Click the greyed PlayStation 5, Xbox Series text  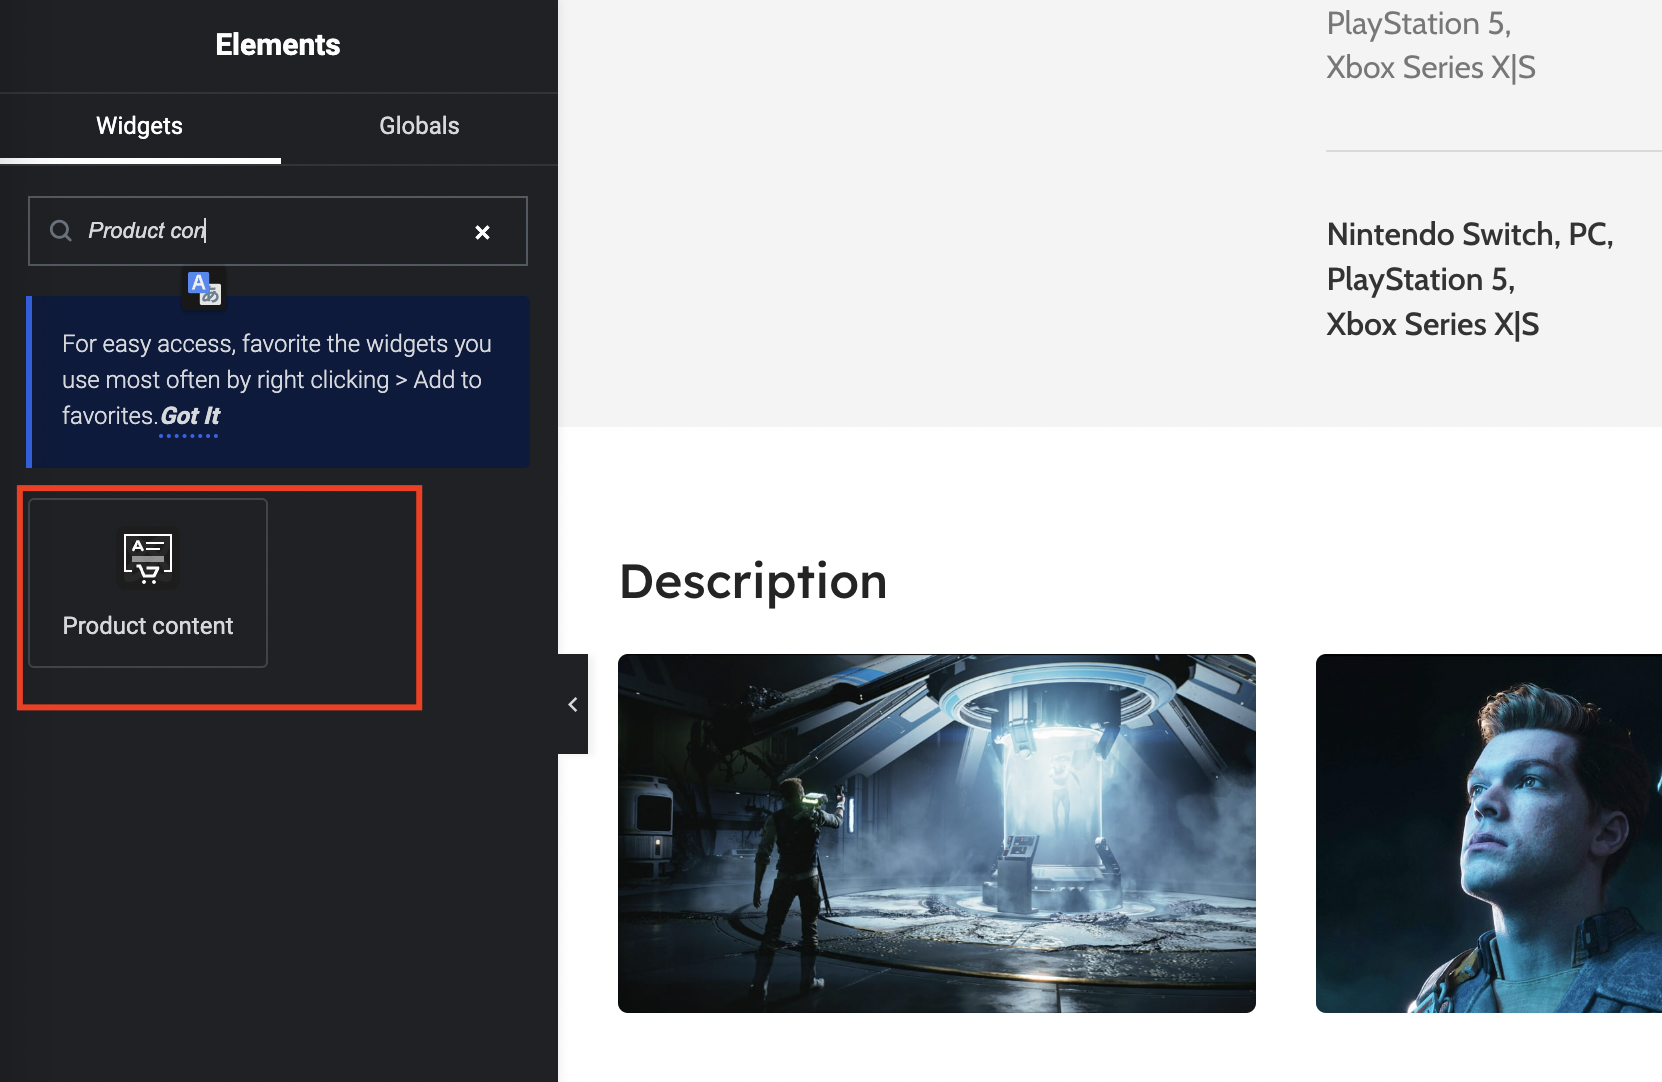pos(1431,45)
